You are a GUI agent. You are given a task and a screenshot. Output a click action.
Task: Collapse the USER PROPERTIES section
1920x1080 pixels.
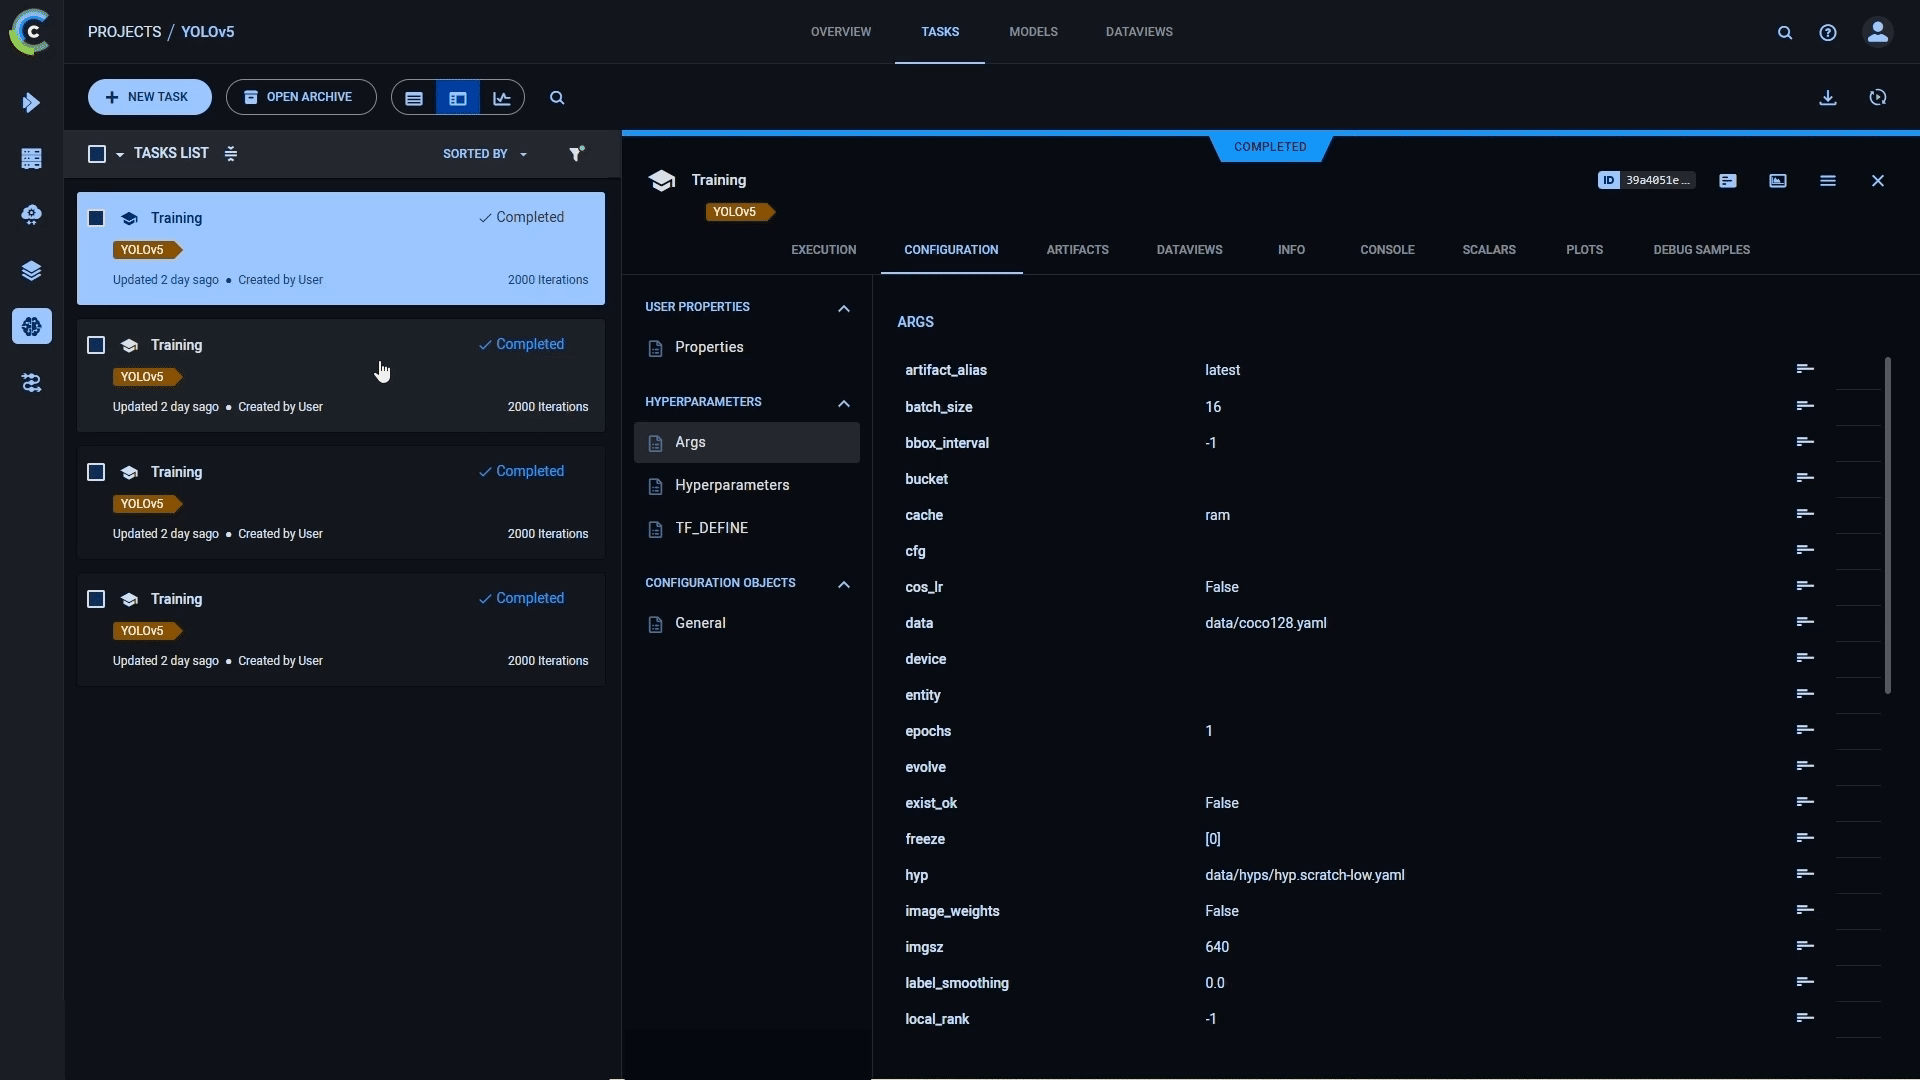(844, 306)
